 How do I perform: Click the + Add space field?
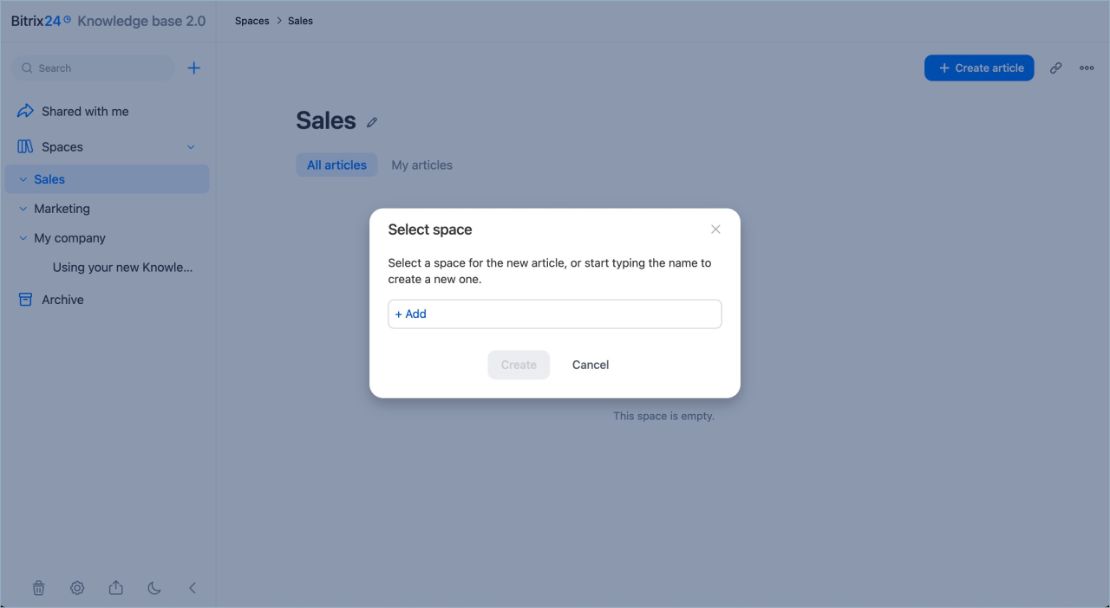(555, 314)
